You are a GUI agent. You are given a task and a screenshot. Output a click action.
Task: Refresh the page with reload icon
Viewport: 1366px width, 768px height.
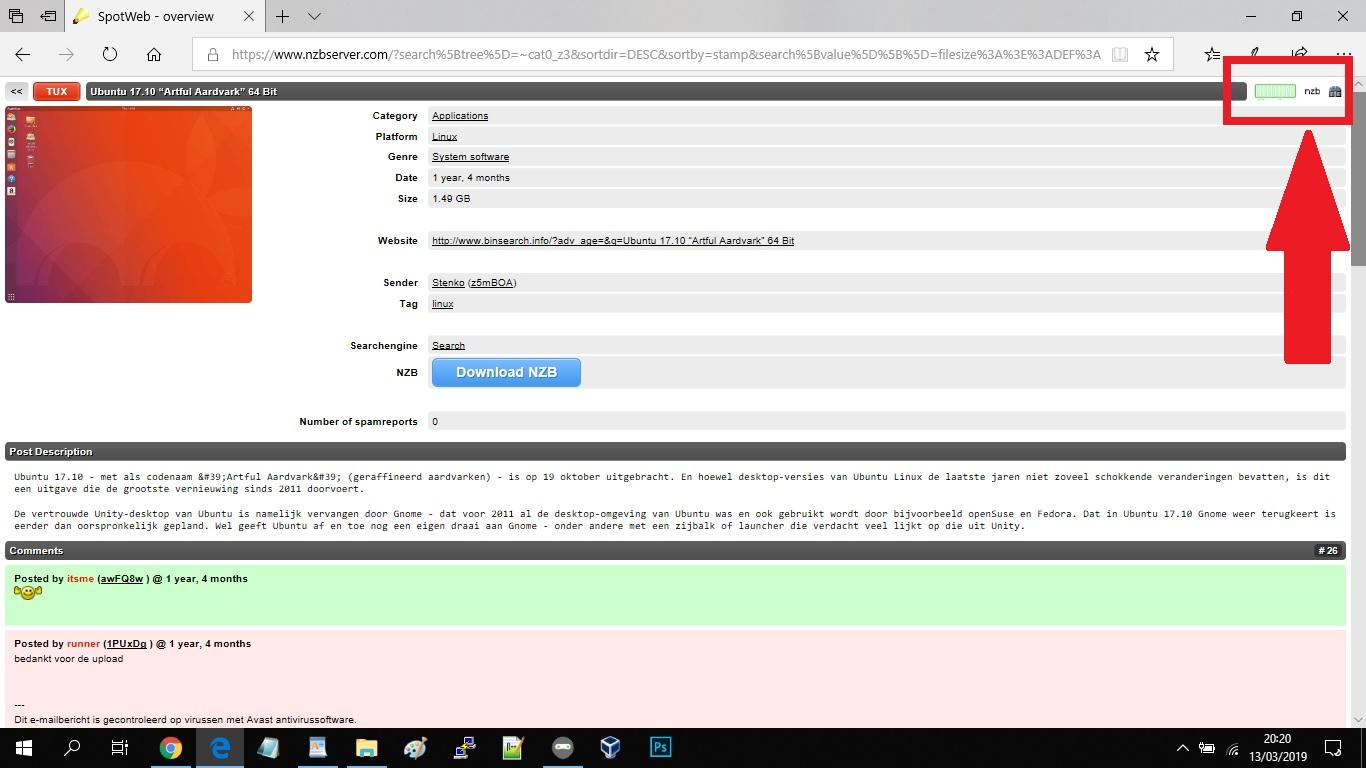click(x=110, y=54)
